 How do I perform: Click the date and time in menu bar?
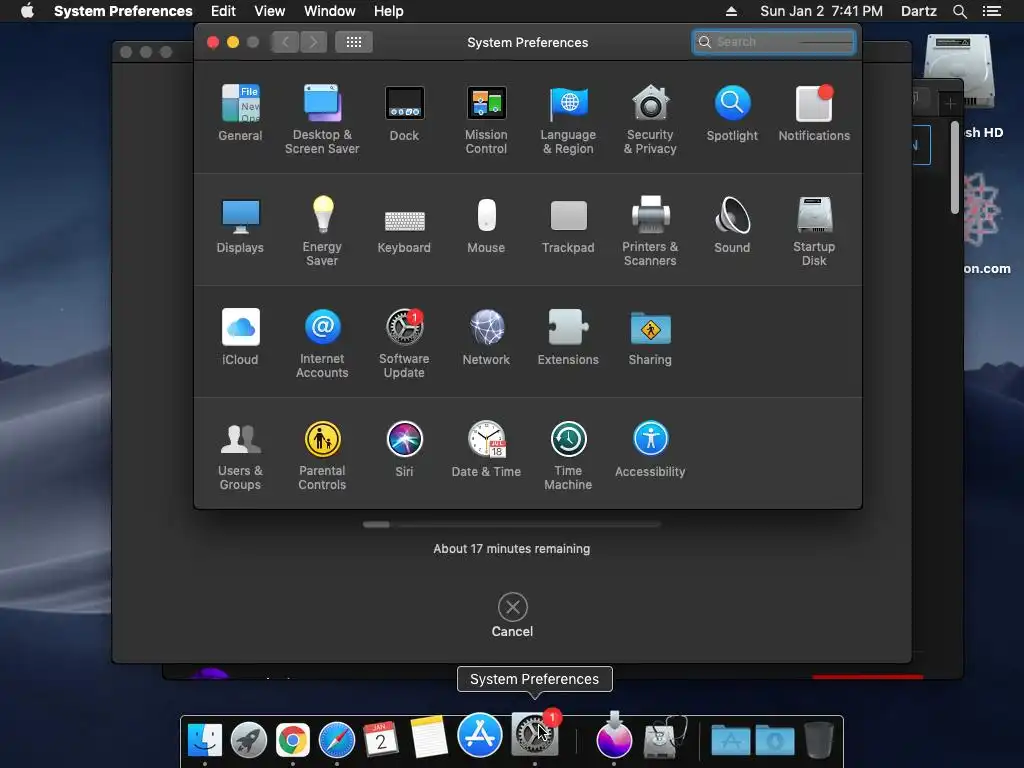(822, 11)
